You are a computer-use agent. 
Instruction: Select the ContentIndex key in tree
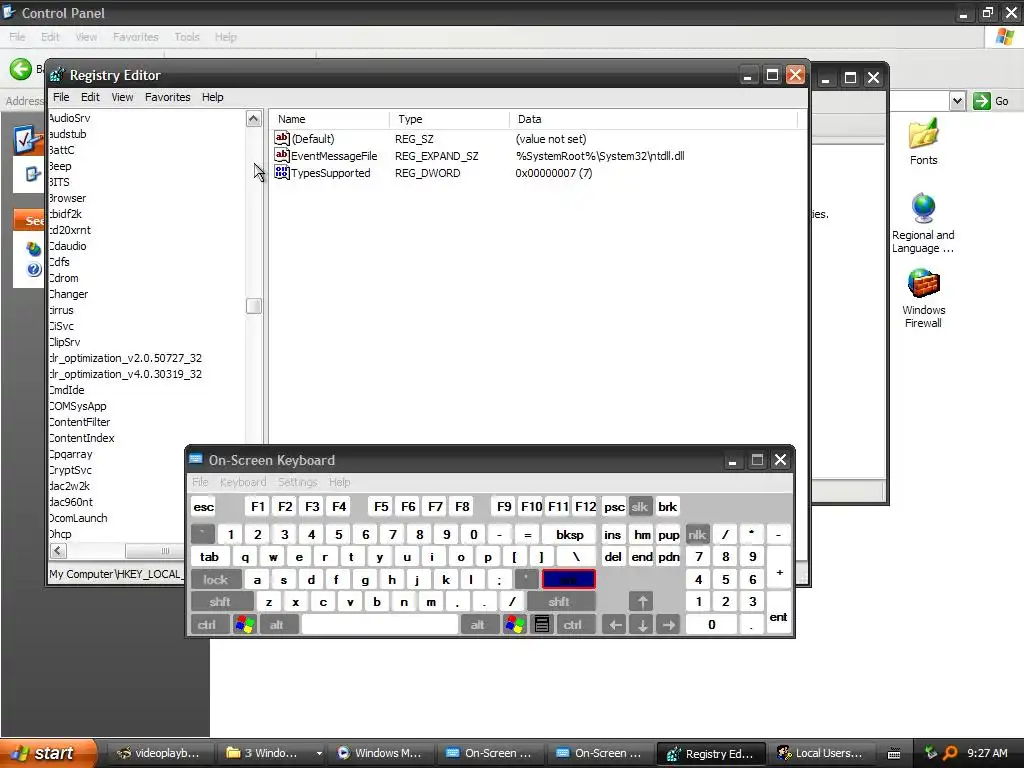(82, 438)
